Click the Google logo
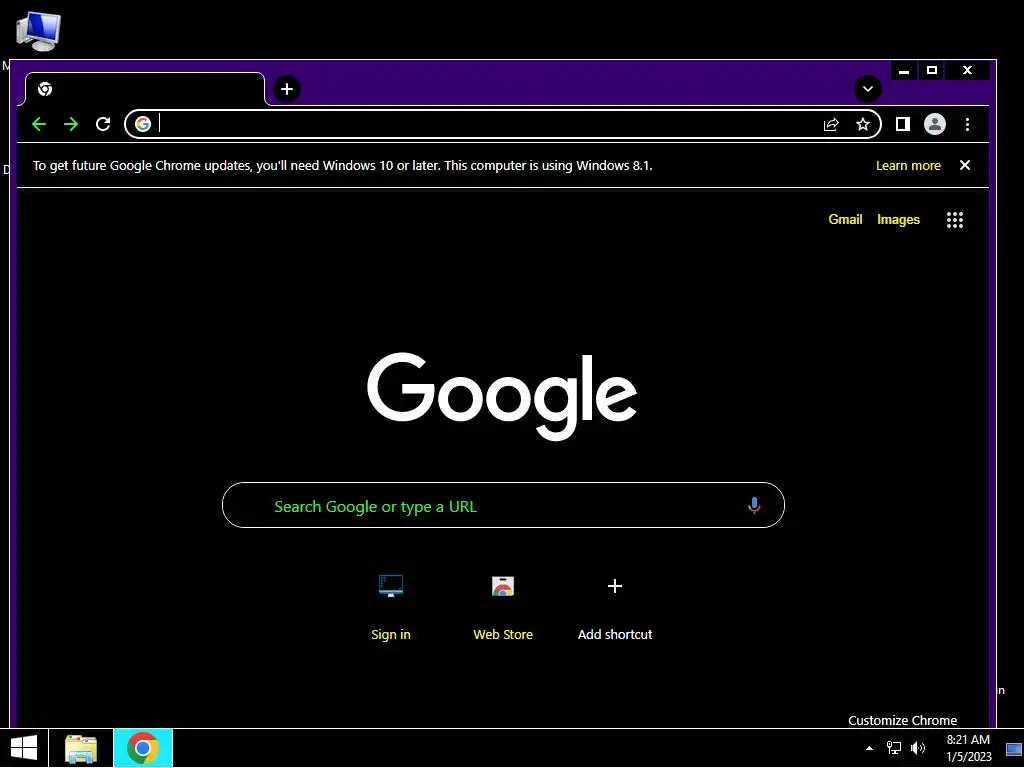Screen dimensions: 1024x768 point(502,396)
